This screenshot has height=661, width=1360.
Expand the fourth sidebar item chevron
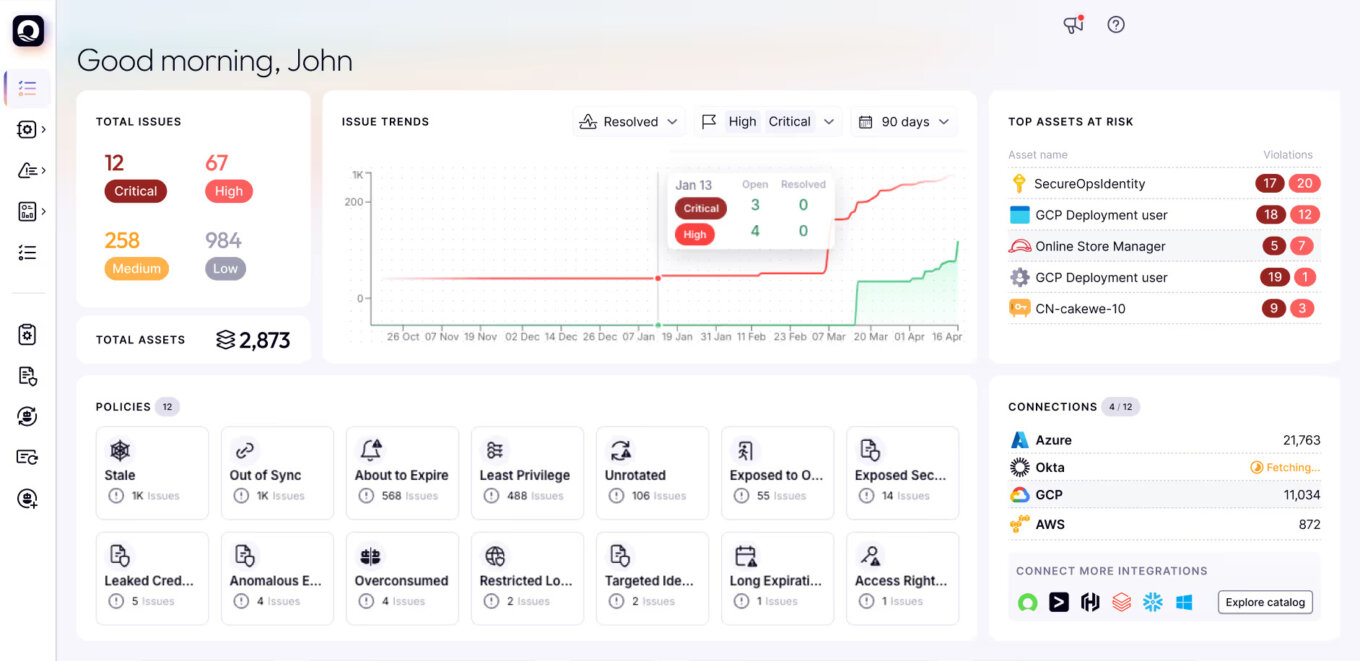coord(44,211)
